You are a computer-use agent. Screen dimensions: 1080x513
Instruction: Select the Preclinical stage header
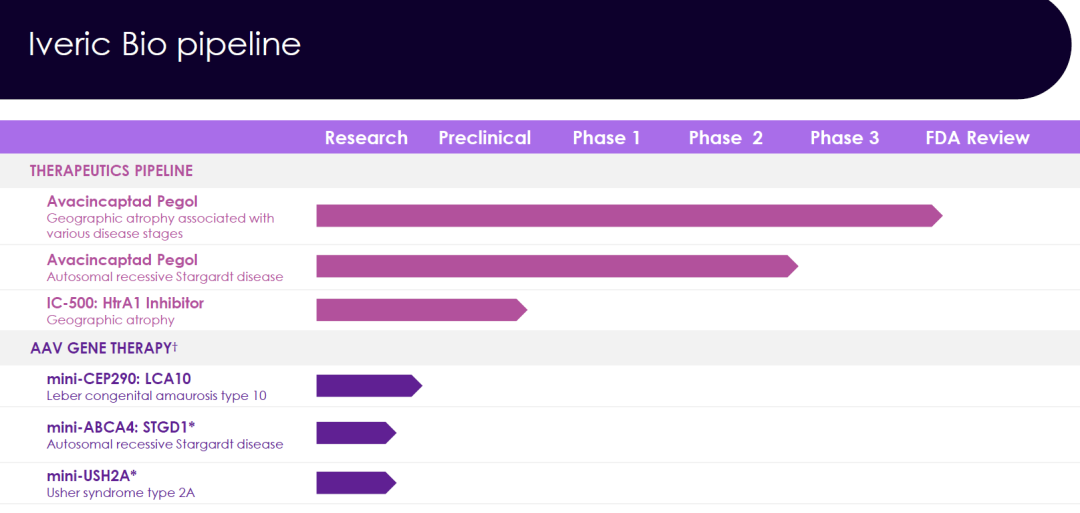pyautogui.click(x=484, y=138)
